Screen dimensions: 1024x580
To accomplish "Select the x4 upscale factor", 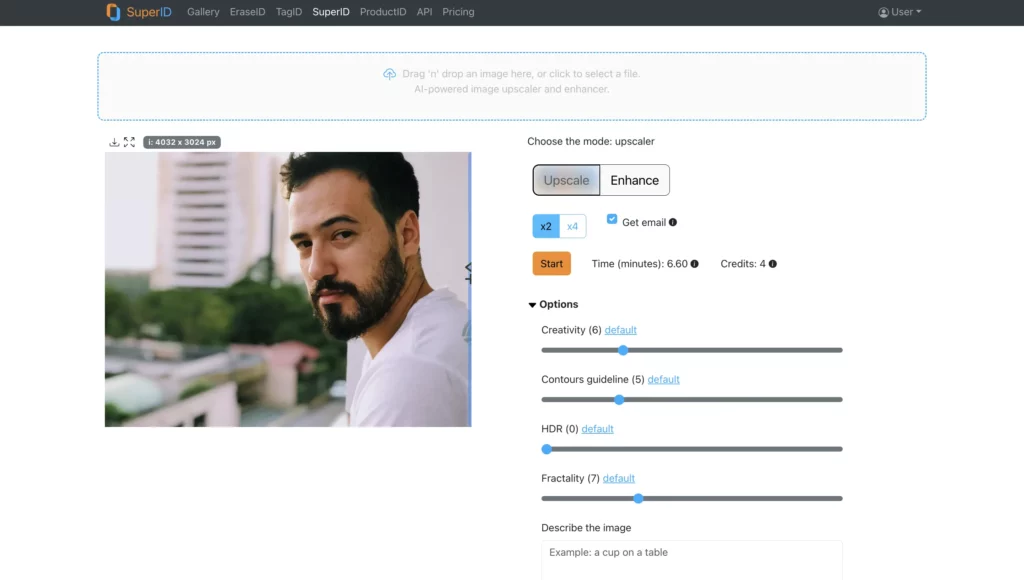I will tap(572, 226).
